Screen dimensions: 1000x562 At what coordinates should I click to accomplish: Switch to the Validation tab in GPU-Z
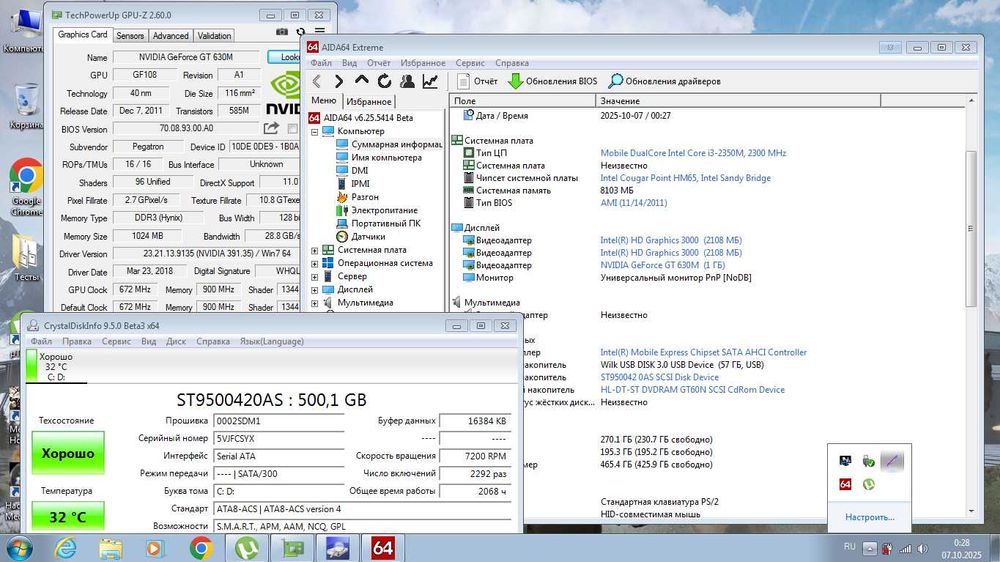(x=214, y=36)
